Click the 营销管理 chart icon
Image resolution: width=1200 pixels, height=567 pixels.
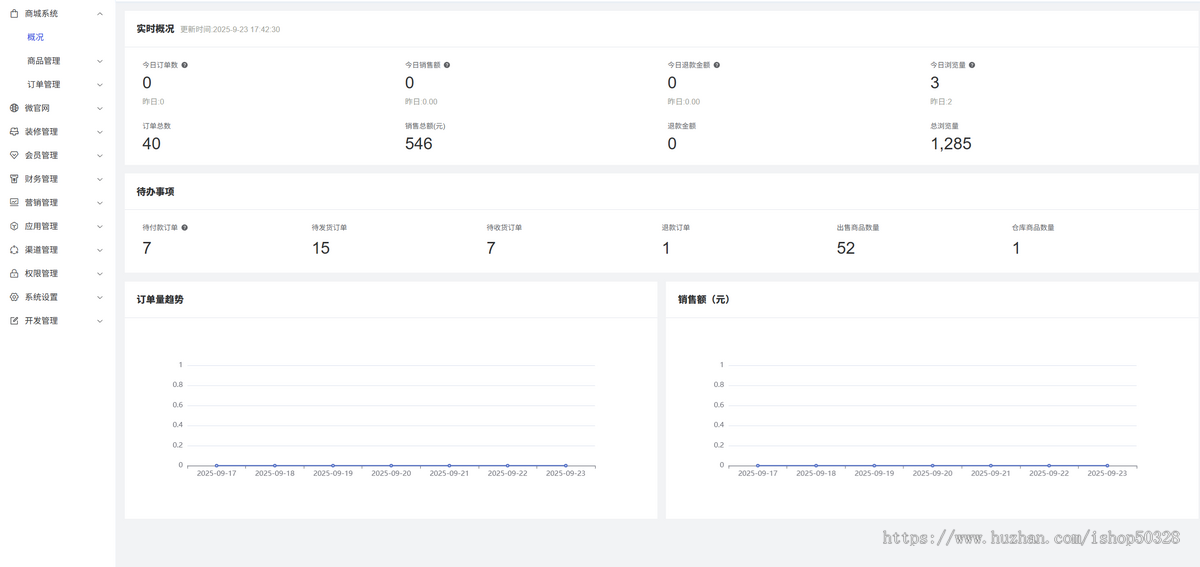(14, 202)
